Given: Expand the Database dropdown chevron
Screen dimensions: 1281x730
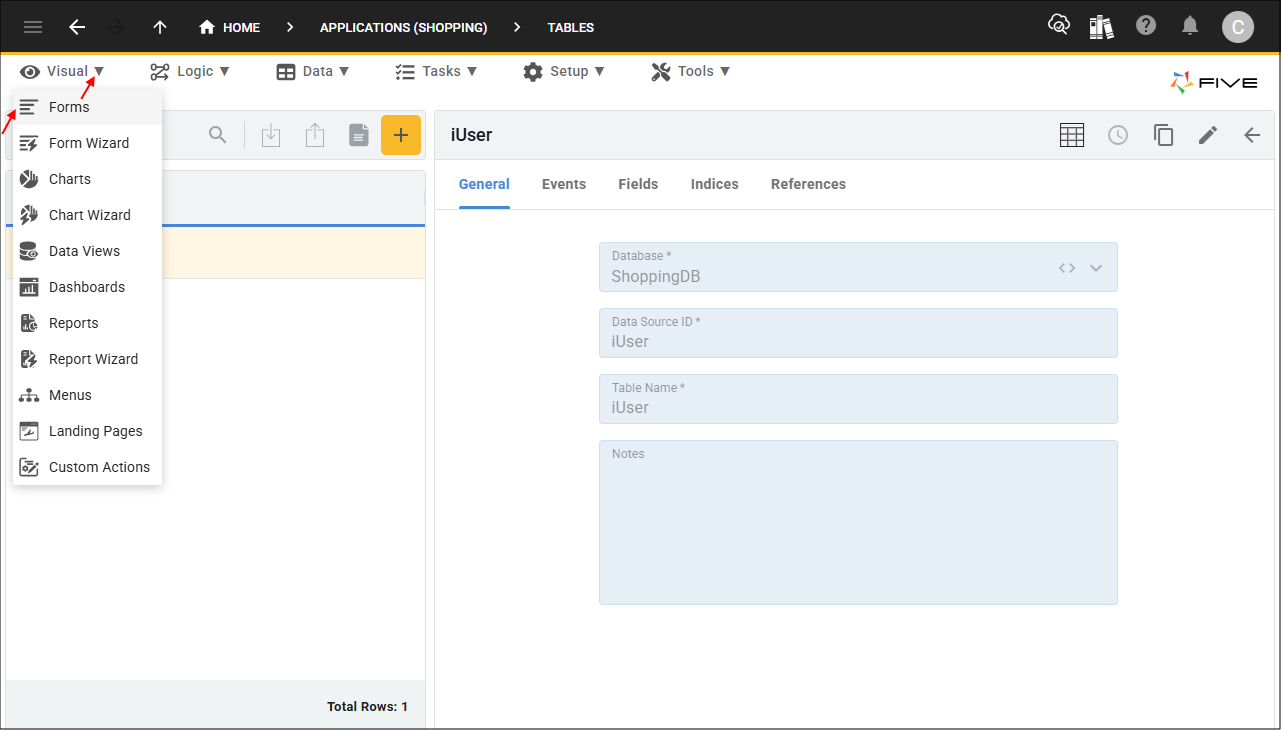Looking at the screenshot, I should pyautogui.click(x=1096, y=268).
